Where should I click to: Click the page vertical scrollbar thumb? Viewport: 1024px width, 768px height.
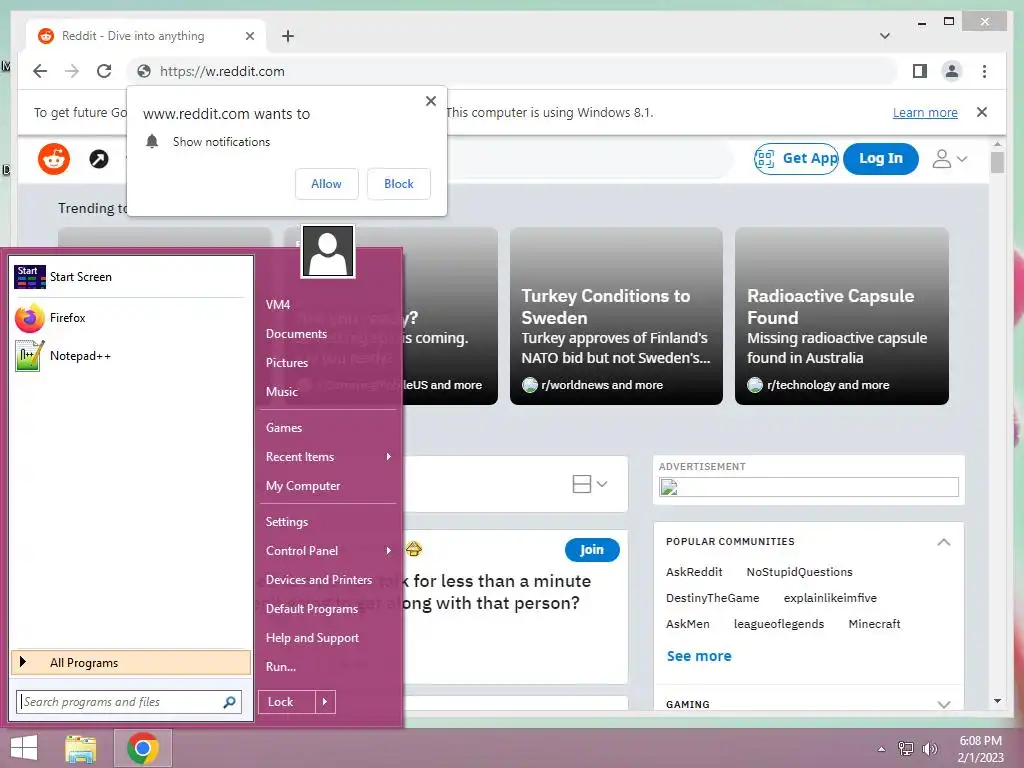[997, 162]
